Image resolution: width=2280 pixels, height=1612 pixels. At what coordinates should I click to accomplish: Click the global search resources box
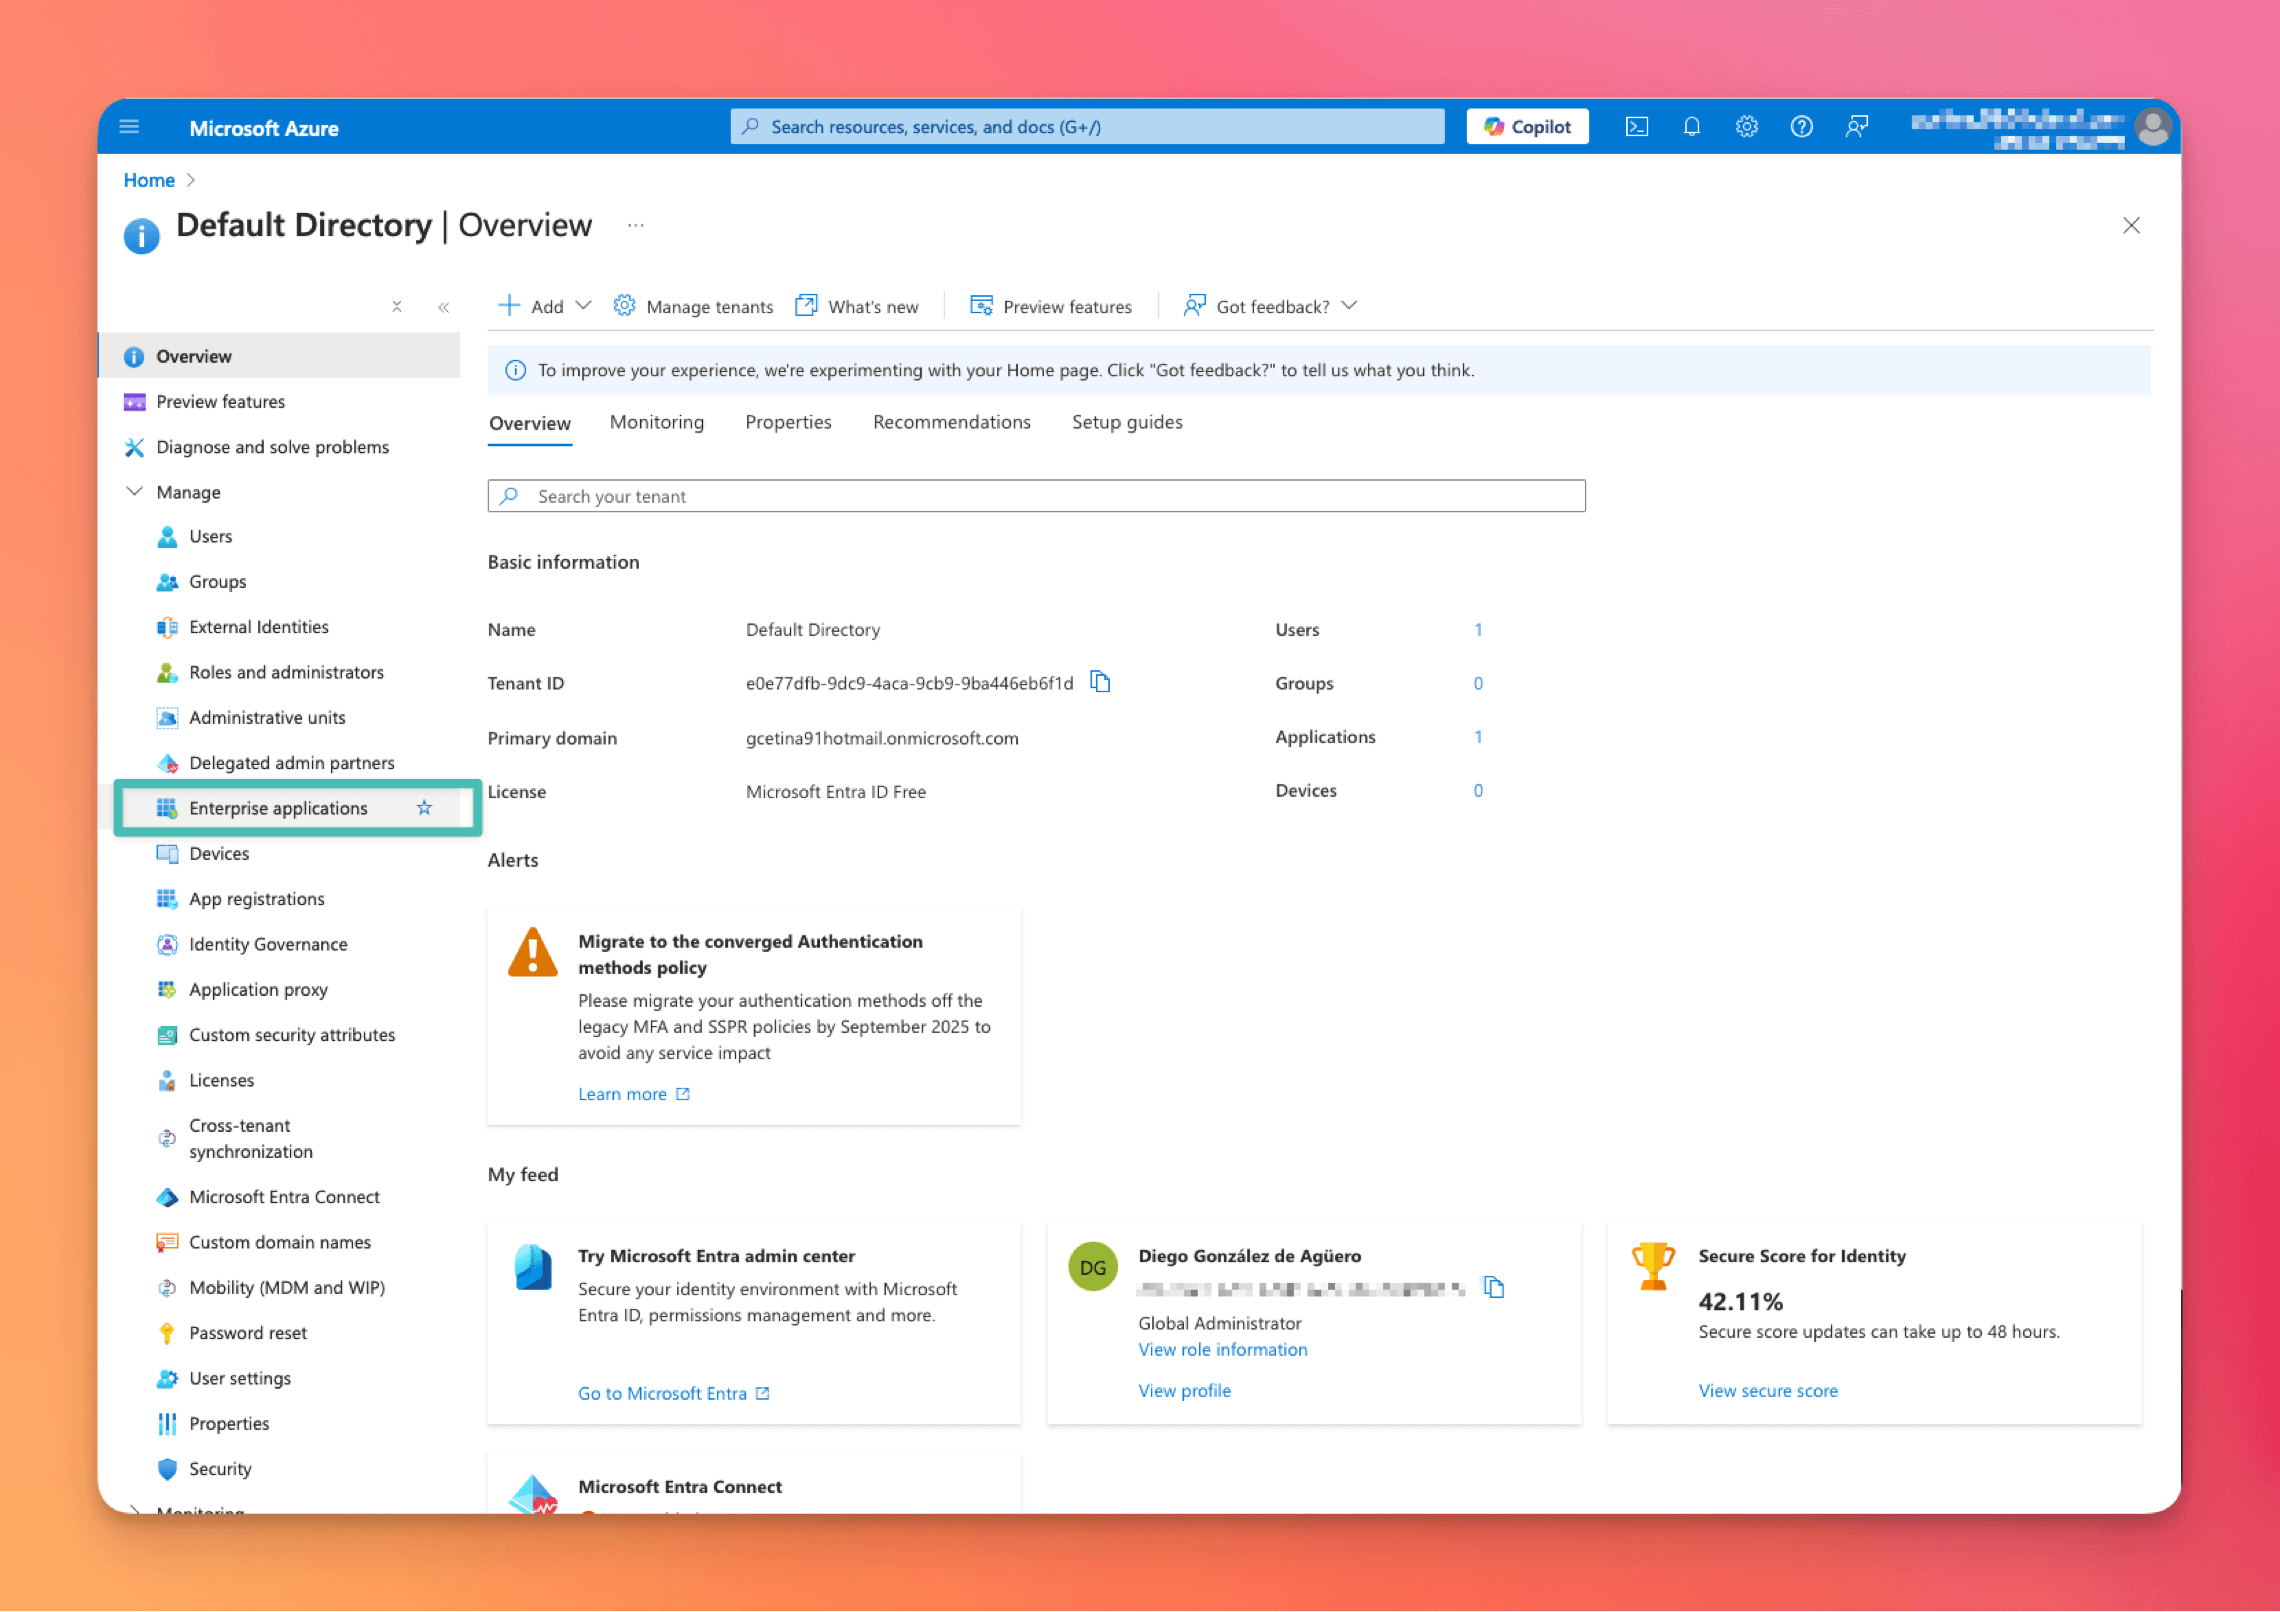click(1087, 127)
